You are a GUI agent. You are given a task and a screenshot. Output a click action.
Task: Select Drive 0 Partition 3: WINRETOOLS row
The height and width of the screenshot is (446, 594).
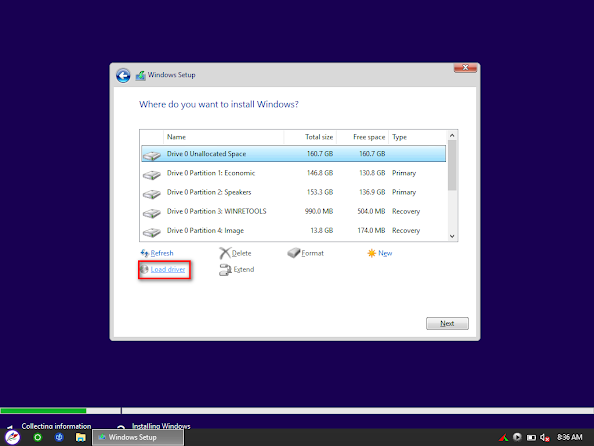(x=294, y=211)
